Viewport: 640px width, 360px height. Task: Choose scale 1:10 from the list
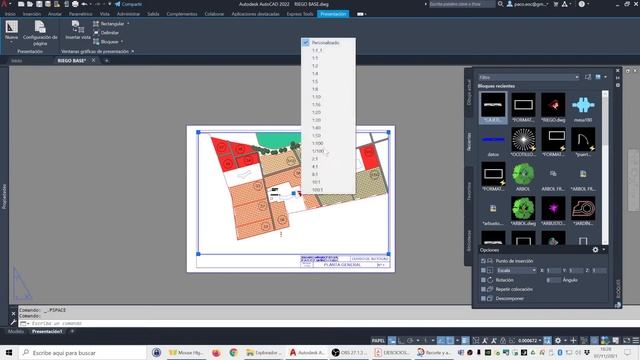pyautogui.click(x=329, y=97)
